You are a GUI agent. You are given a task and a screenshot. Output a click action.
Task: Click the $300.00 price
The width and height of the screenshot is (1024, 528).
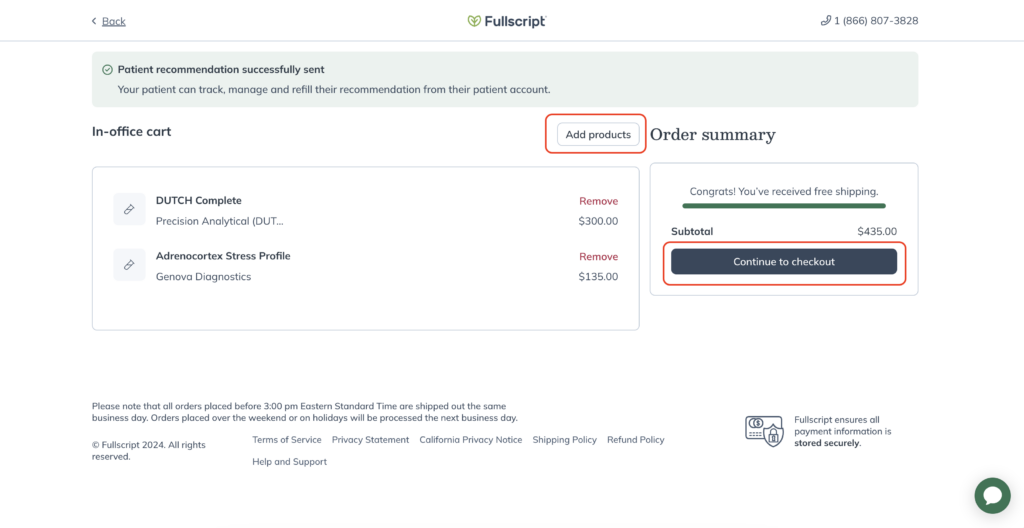598,222
